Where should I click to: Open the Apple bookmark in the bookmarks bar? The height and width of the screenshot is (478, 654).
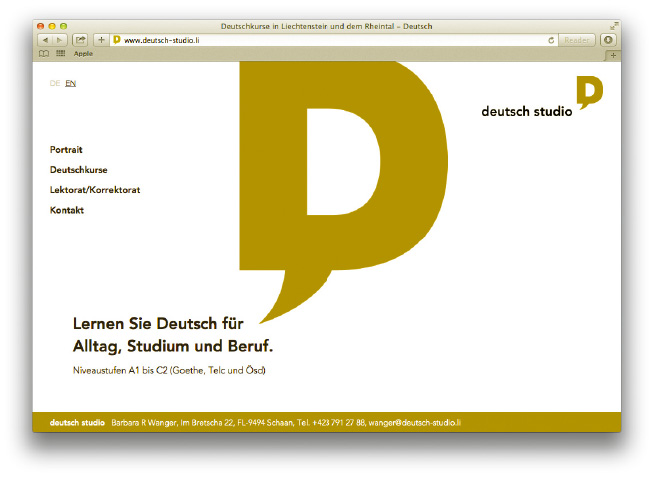[82, 53]
